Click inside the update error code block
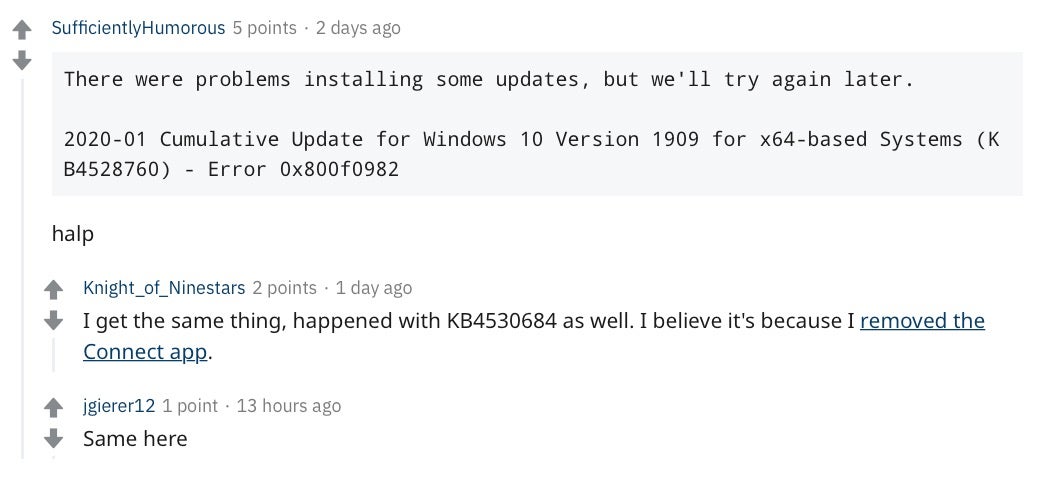 tap(537, 124)
